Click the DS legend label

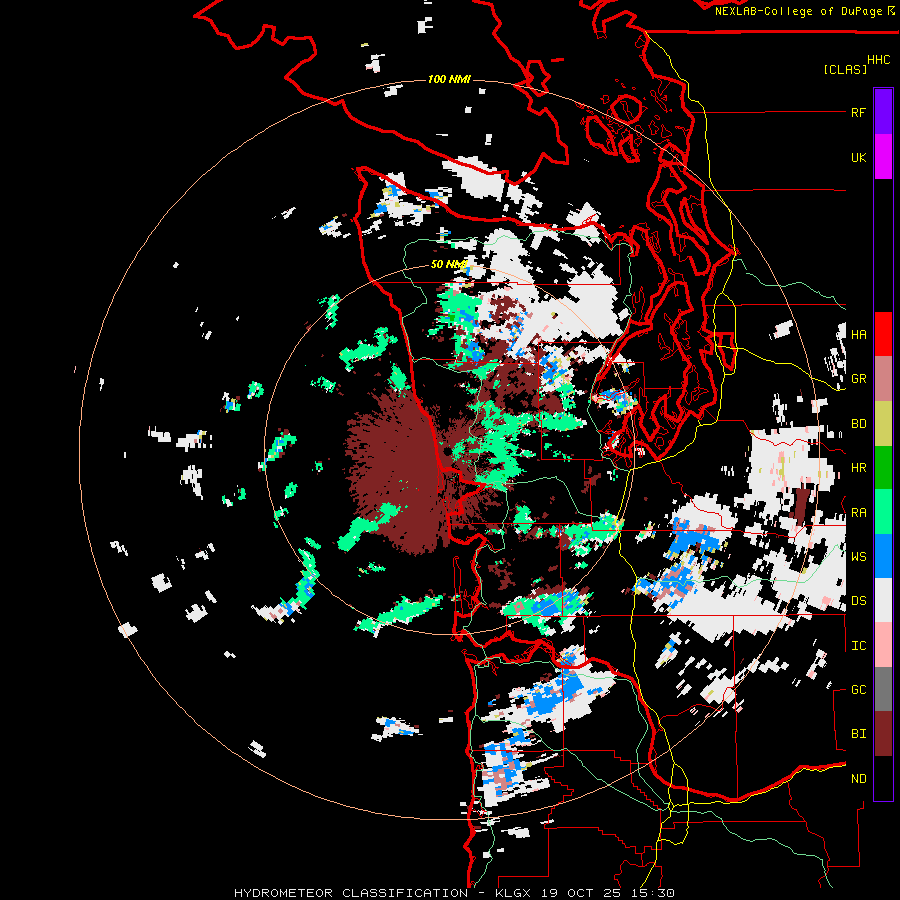[858, 600]
